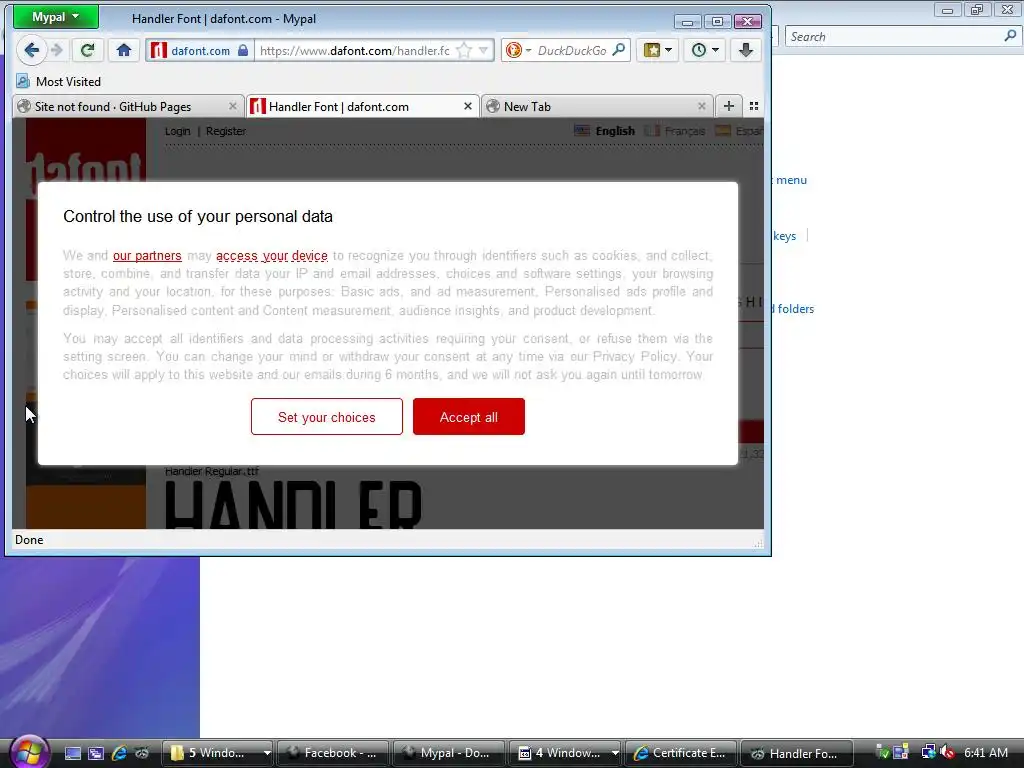Close the New Tab tab
Screen dimensions: 1024x768
pos(701,106)
